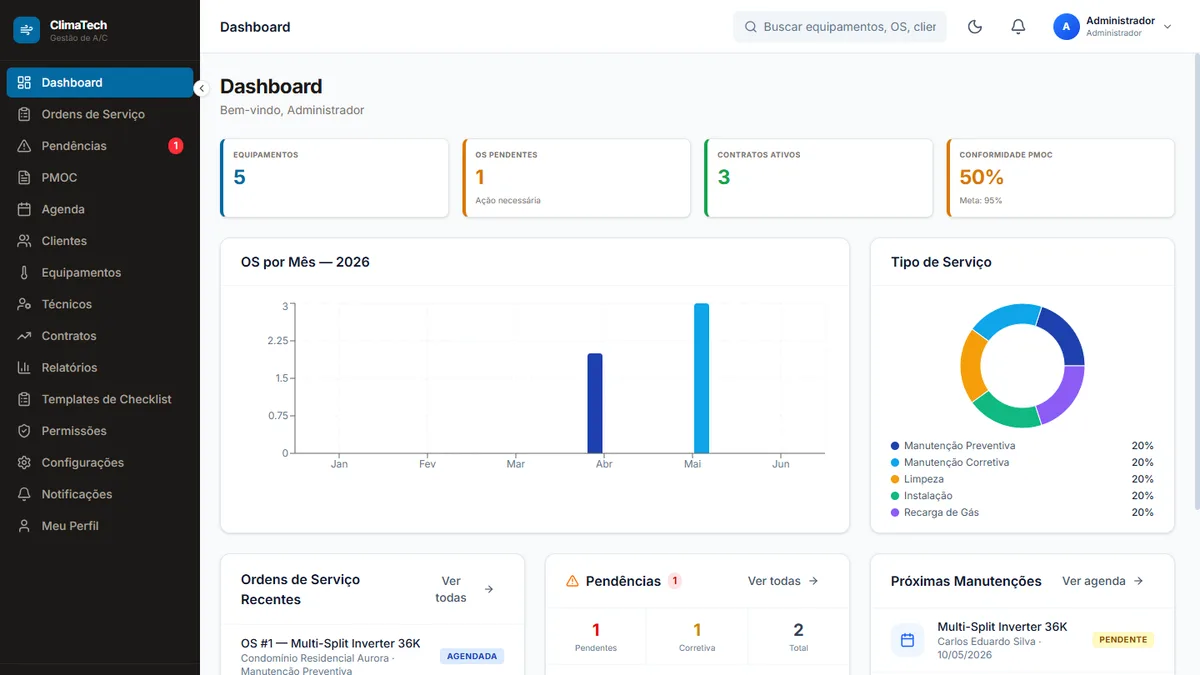Viewport: 1200px width, 675px height.
Task: Toggle dark mode with moon icon
Action: 975,27
